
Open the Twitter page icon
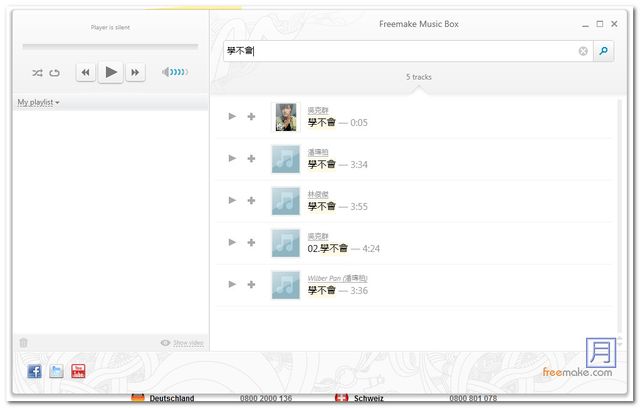coord(56,371)
